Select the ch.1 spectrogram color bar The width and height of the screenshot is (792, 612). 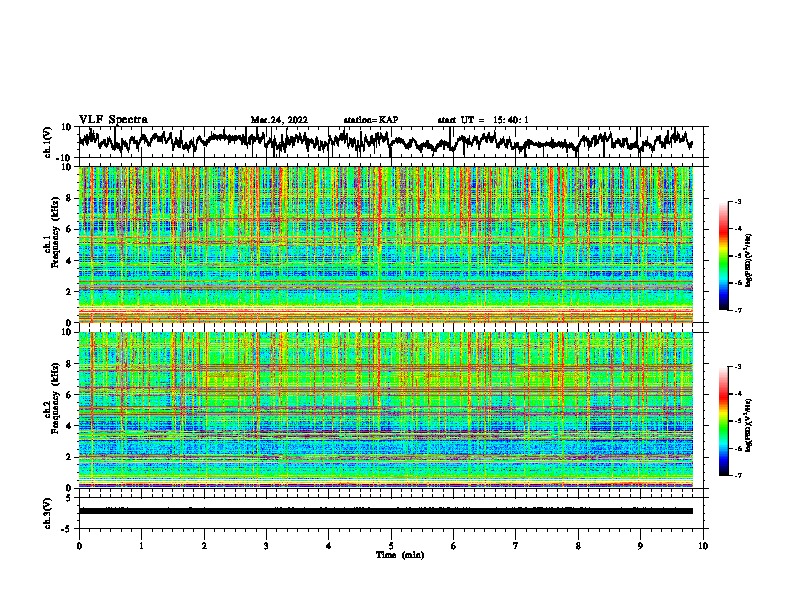[723, 256]
